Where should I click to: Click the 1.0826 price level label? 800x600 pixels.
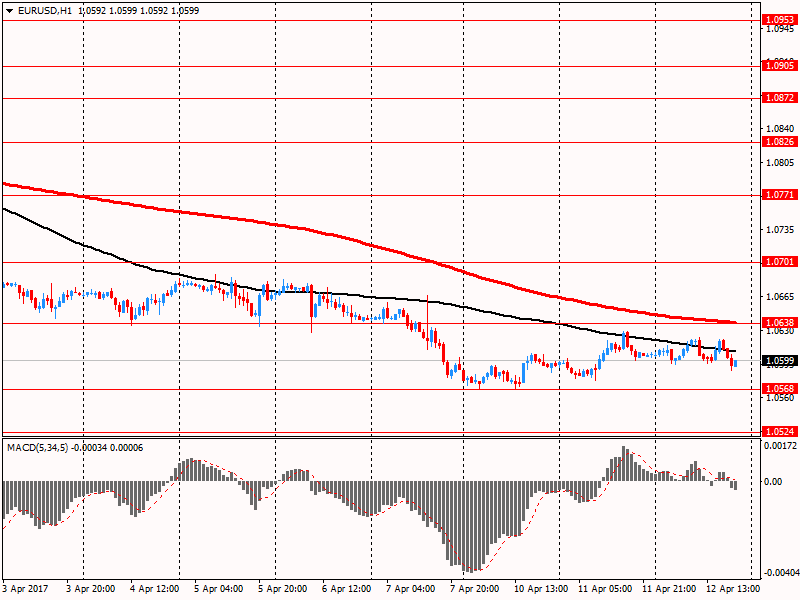(779, 141)
